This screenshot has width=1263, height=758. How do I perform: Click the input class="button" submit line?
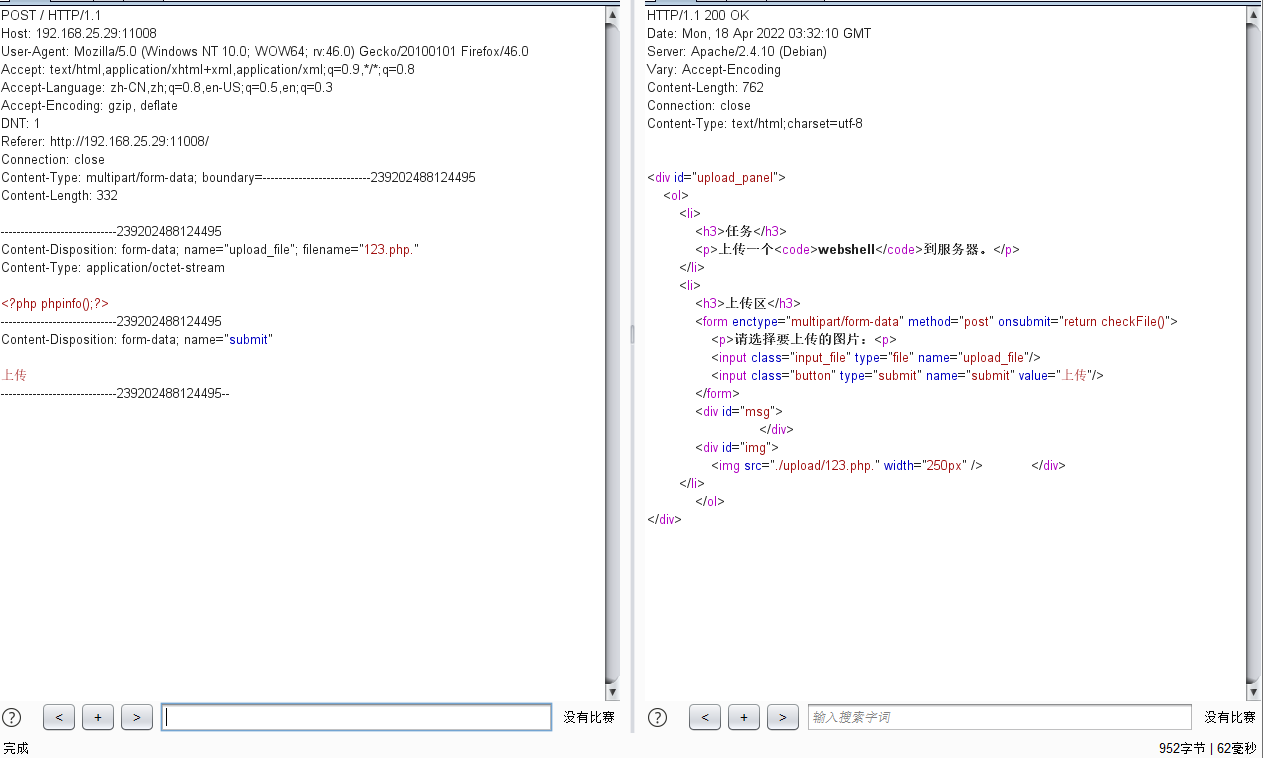pos(907,376)
